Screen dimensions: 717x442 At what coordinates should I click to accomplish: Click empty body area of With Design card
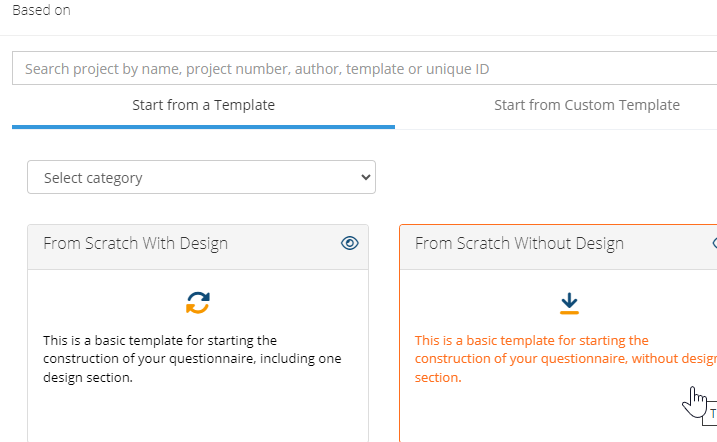(198, 415)
